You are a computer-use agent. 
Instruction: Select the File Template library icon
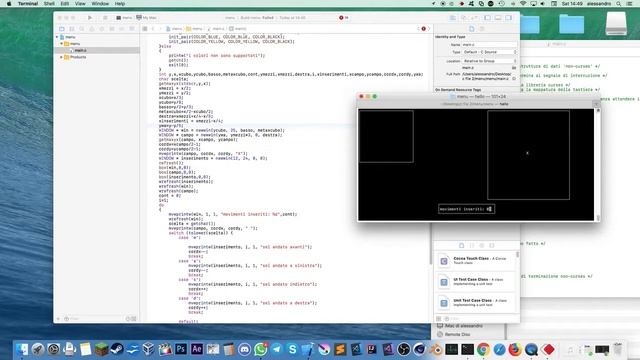462,245
